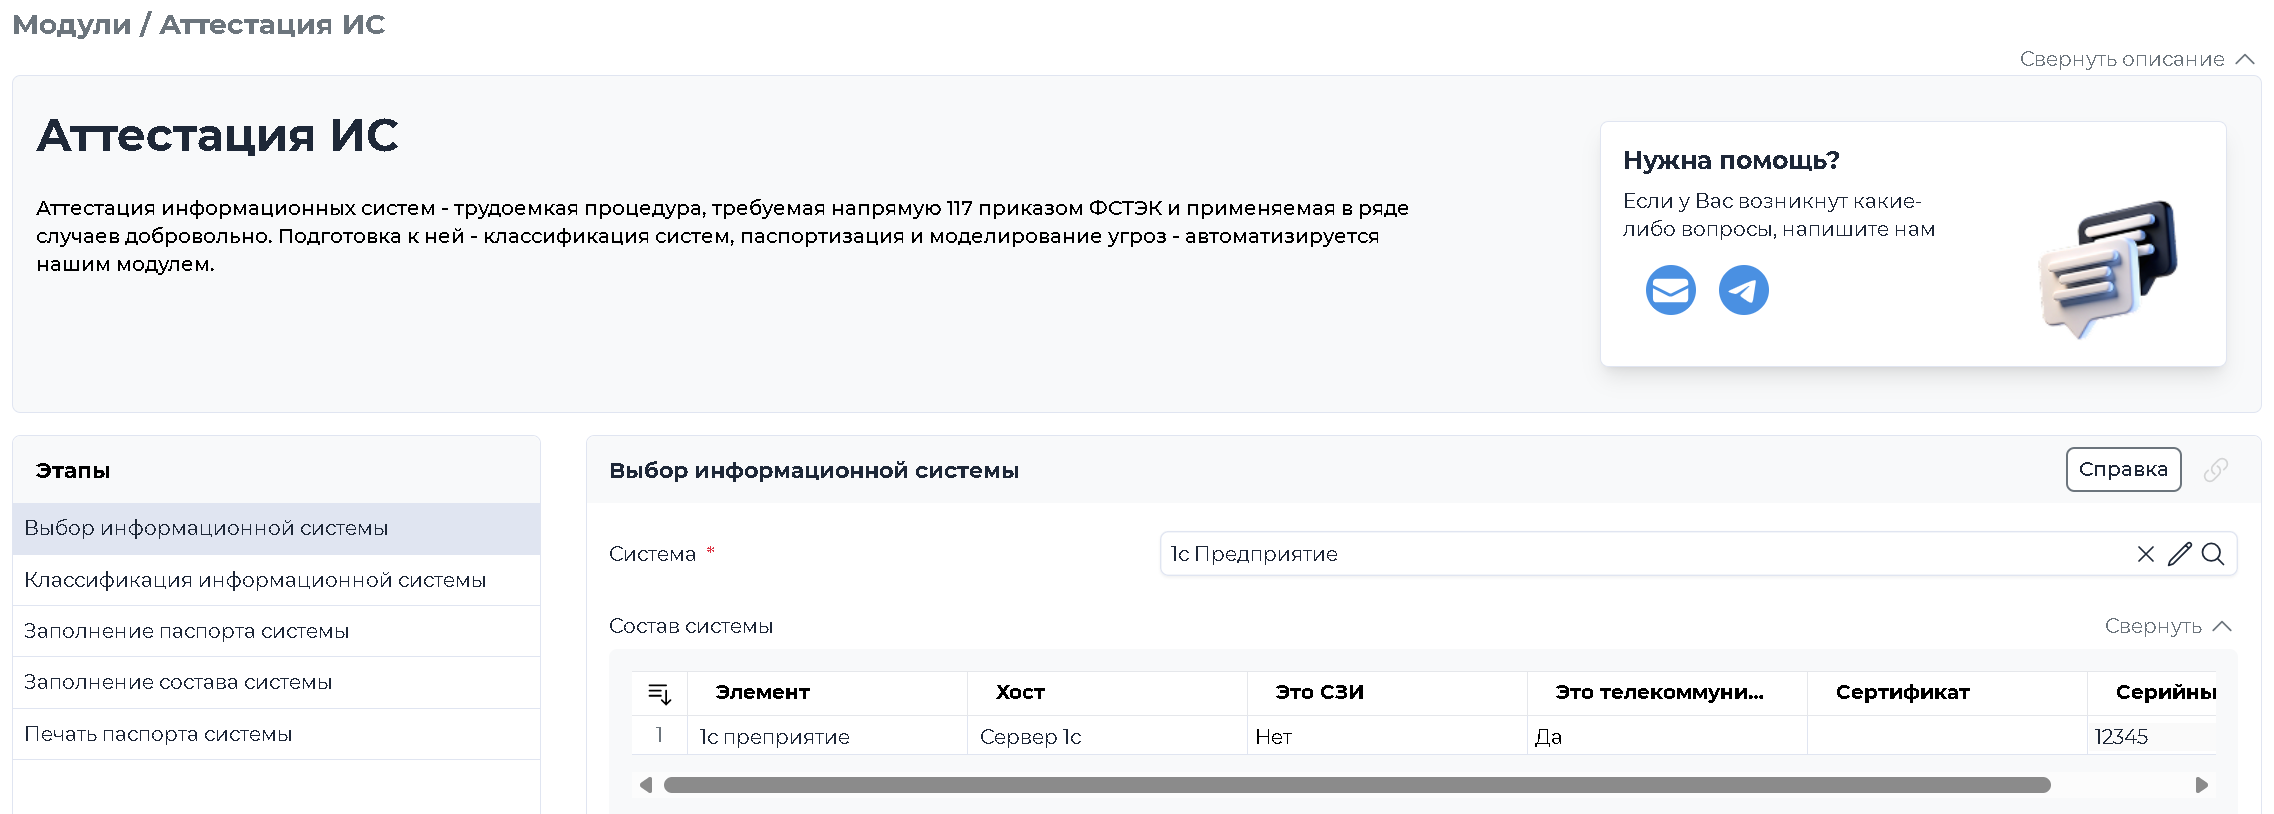2274x814 pixels.
Task: Collapse the Состав системы section
Action: click(2167, 626)
